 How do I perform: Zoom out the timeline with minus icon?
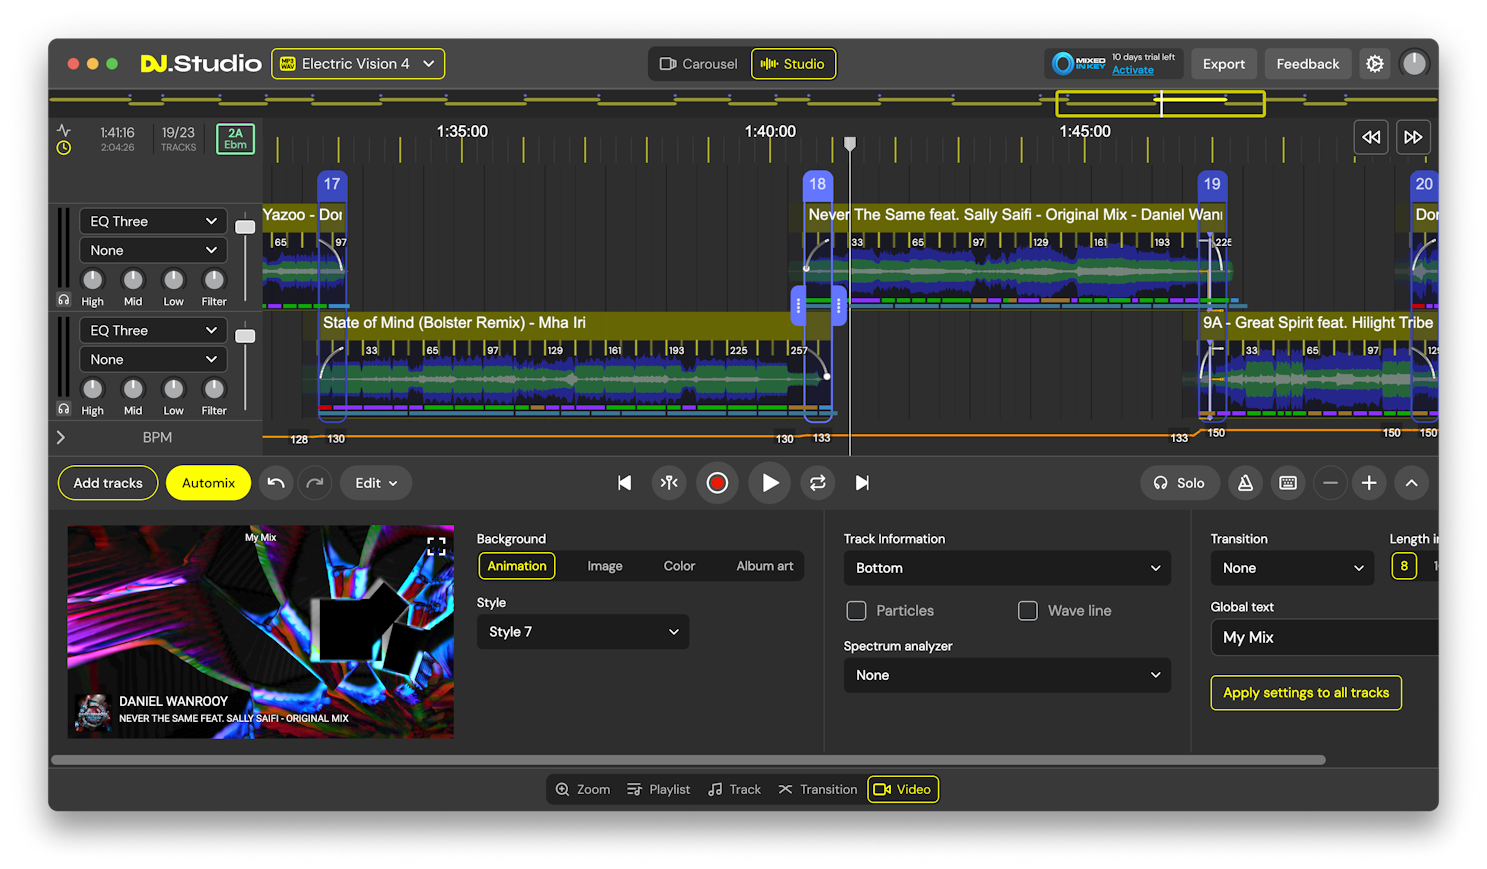(x=1330, y=483)
